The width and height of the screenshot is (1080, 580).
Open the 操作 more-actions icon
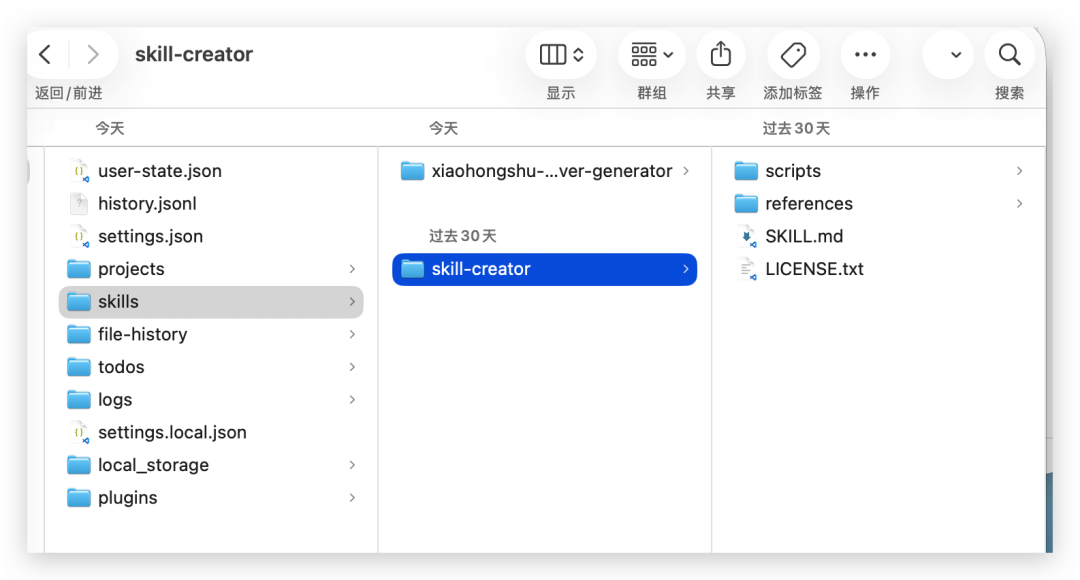(x=864, y=55)
